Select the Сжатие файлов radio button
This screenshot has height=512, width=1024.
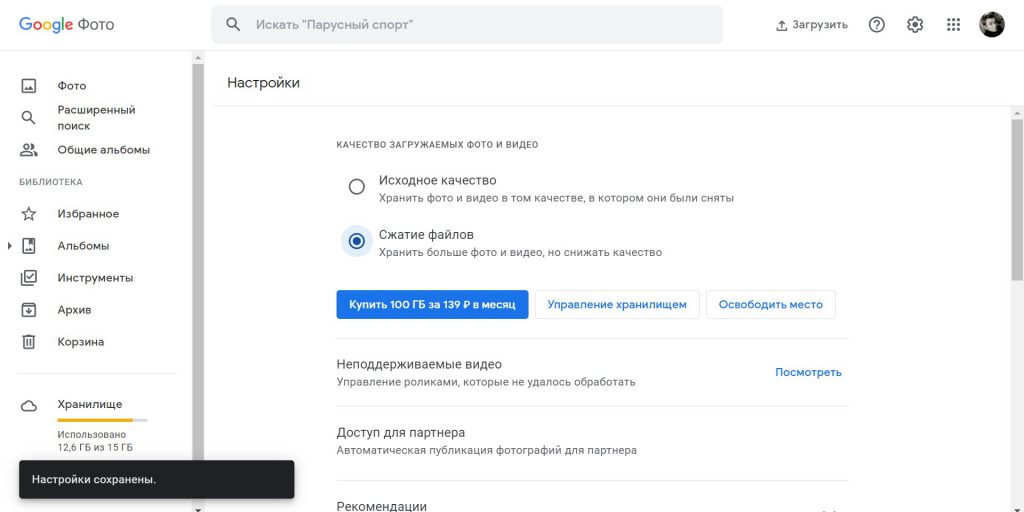(356, 241)
